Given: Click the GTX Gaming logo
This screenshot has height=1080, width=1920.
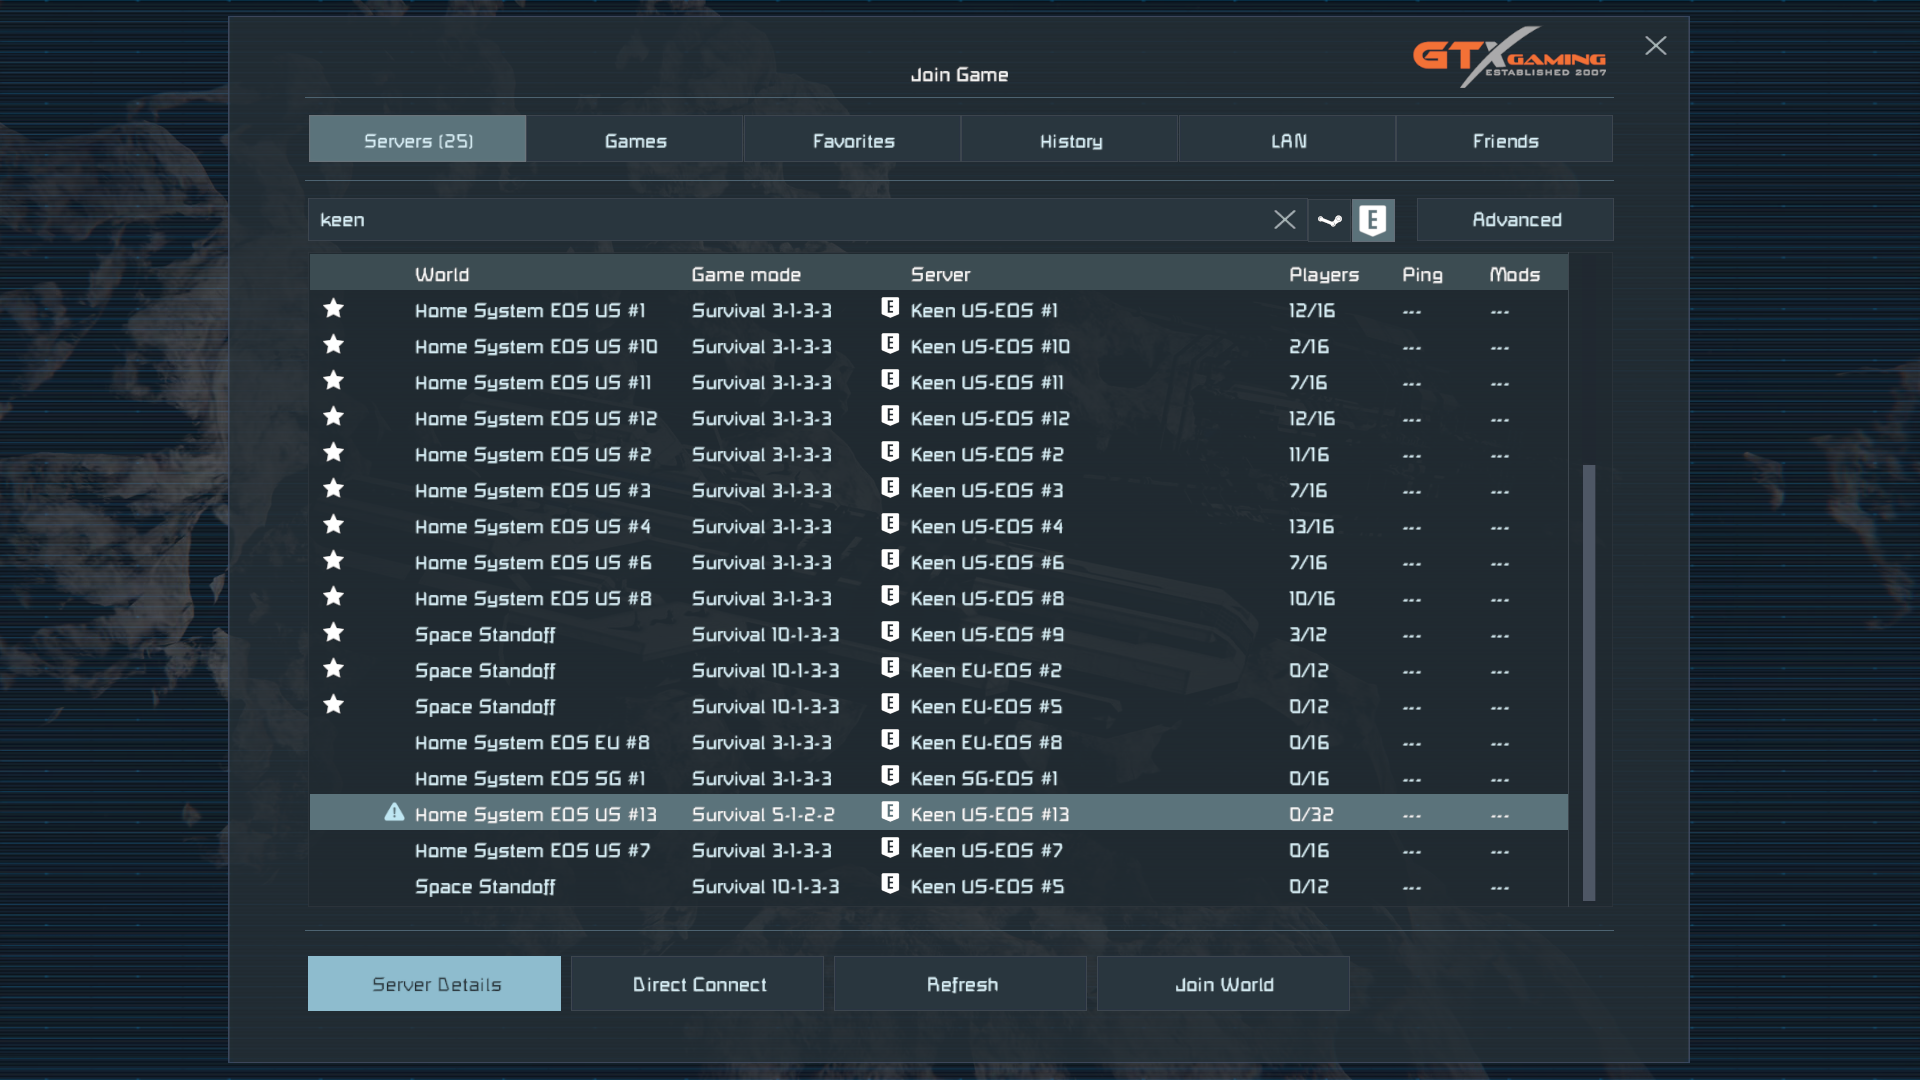Looking at the screenshot, I should coord(1508,57).
